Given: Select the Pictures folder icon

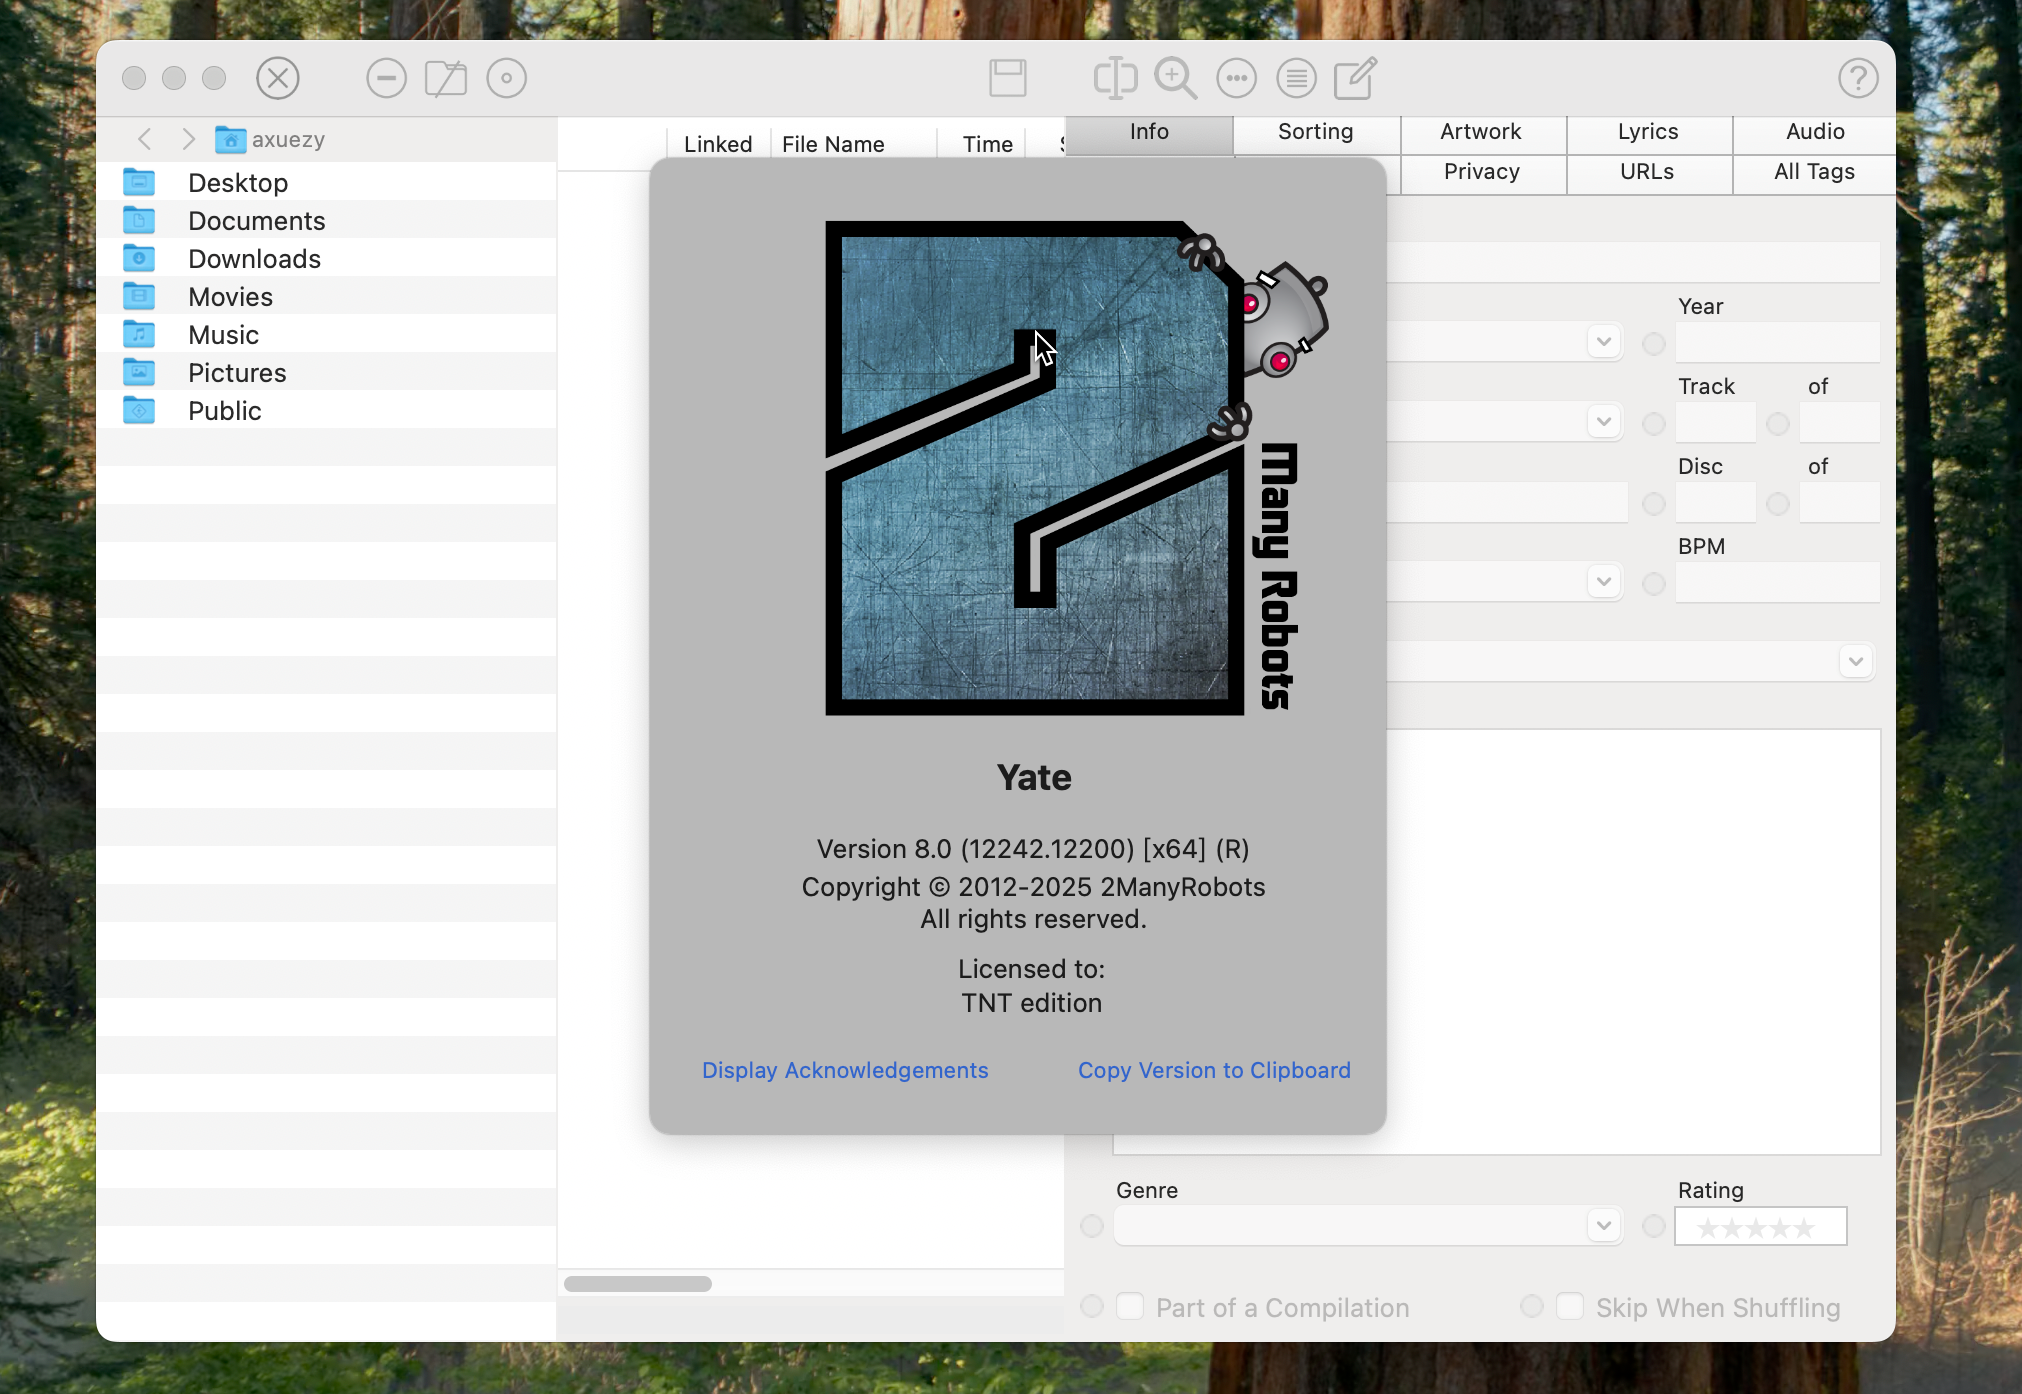Looking at the screenshot, I should click(x=139, y=372).
